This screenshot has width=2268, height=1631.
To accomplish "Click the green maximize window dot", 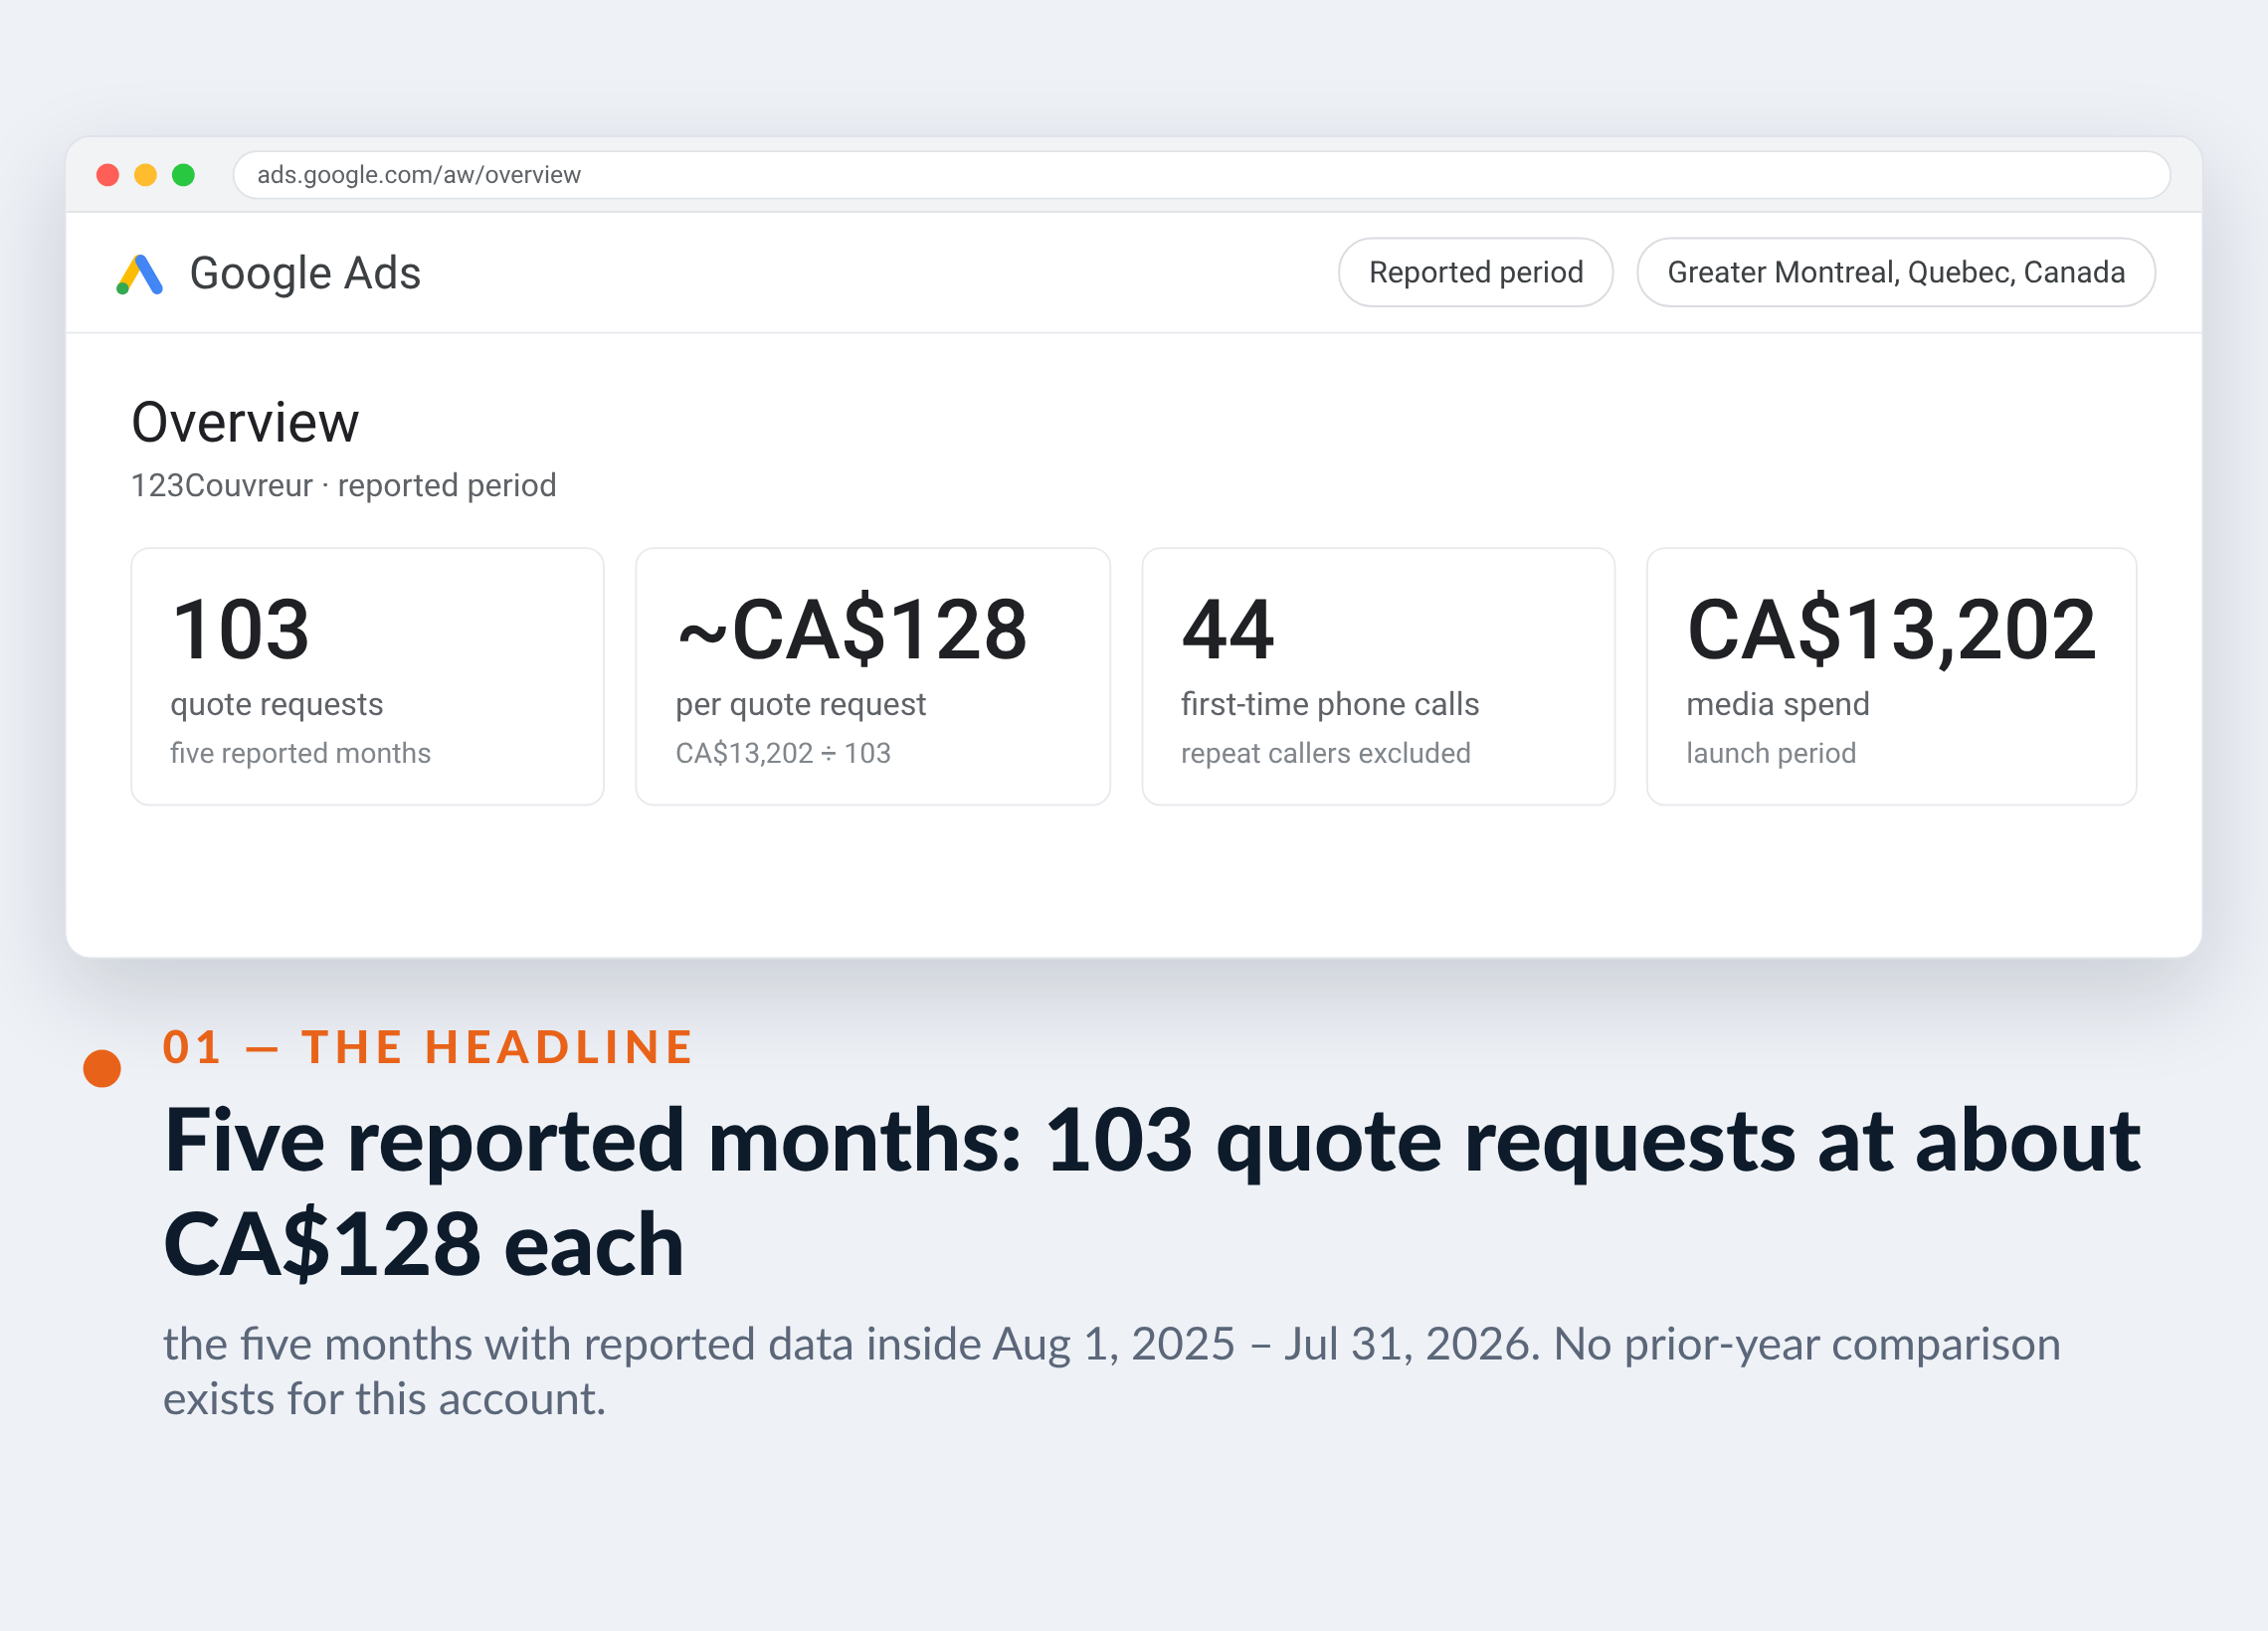I will tap(183, 175).
